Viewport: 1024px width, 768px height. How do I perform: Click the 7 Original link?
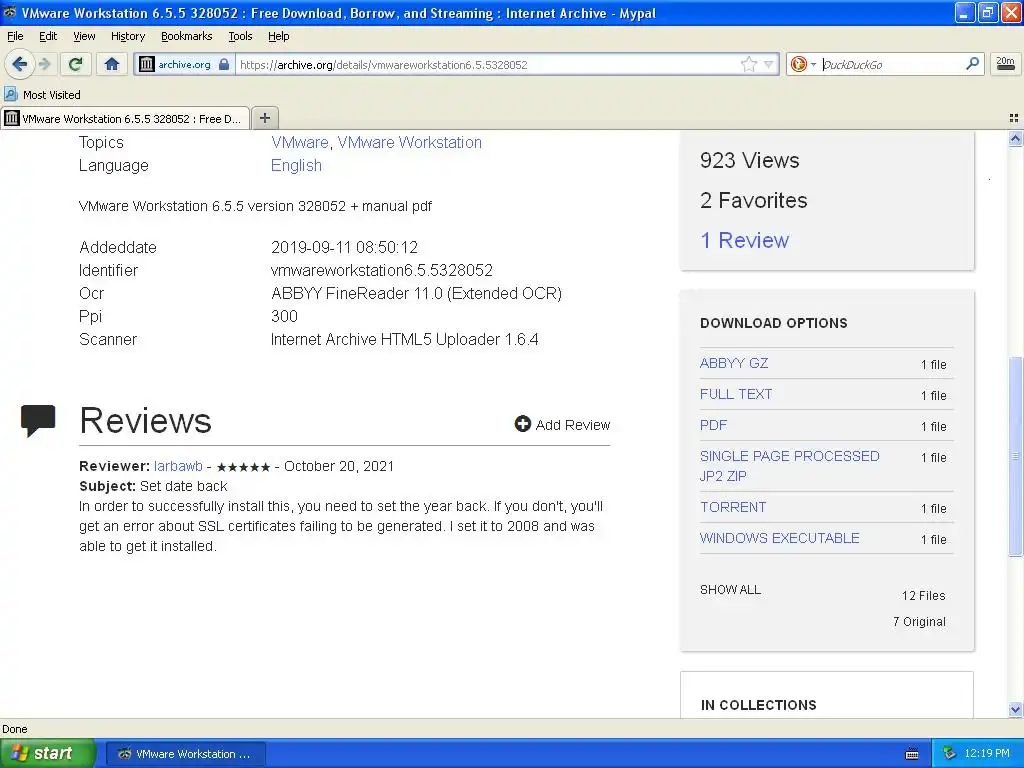click(x=919, y=622)
